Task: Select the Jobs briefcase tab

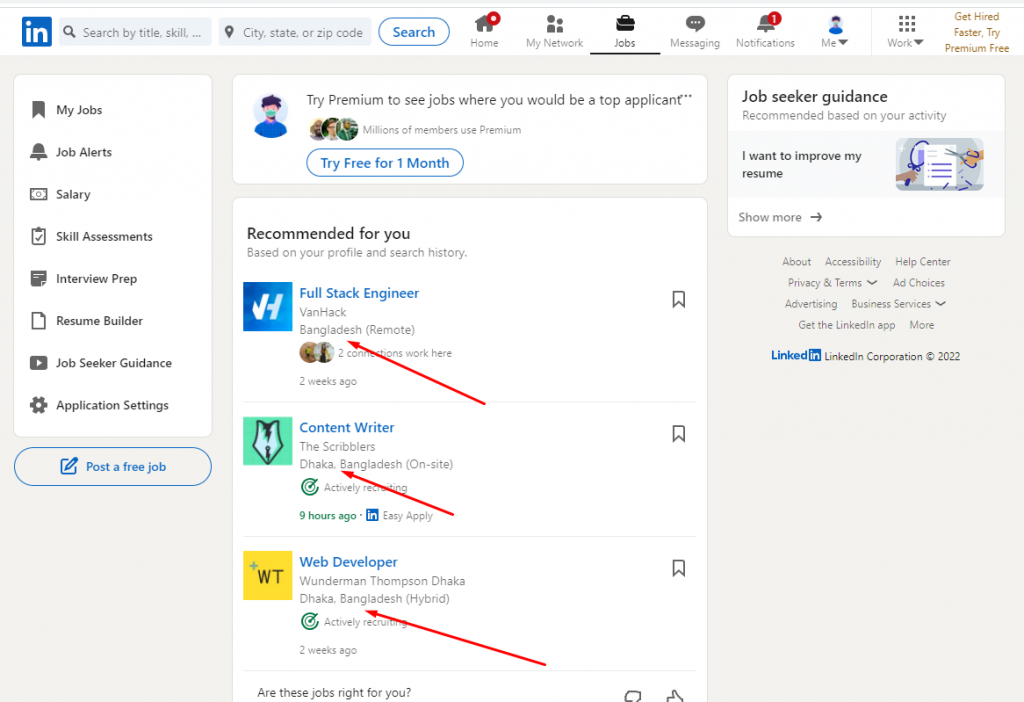Action: pyautogui.click(x=625, y=31)
